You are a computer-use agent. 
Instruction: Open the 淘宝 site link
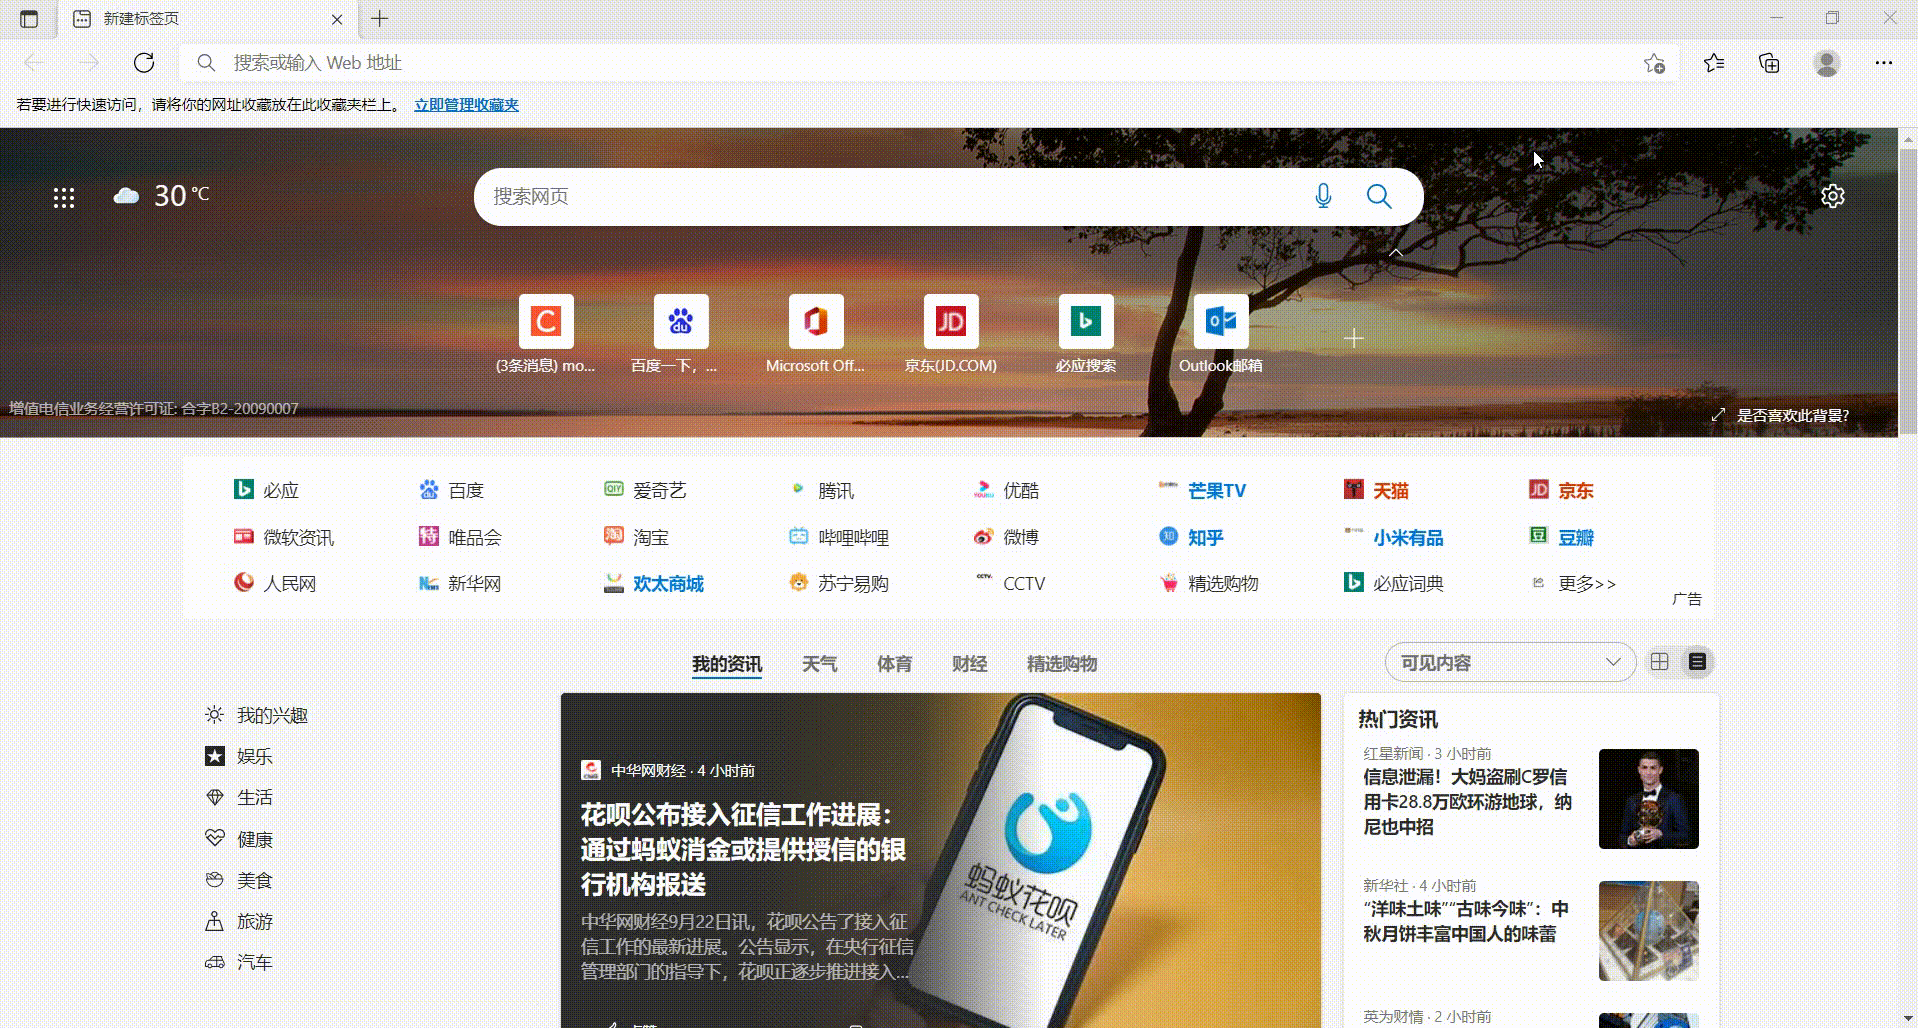click(x=636, y=537)
